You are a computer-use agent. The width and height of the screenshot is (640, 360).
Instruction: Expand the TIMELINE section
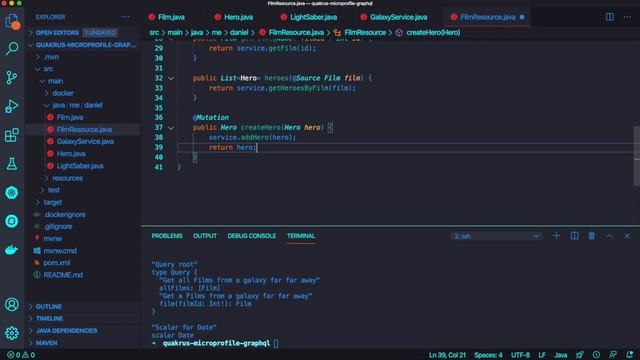[83, 318]
